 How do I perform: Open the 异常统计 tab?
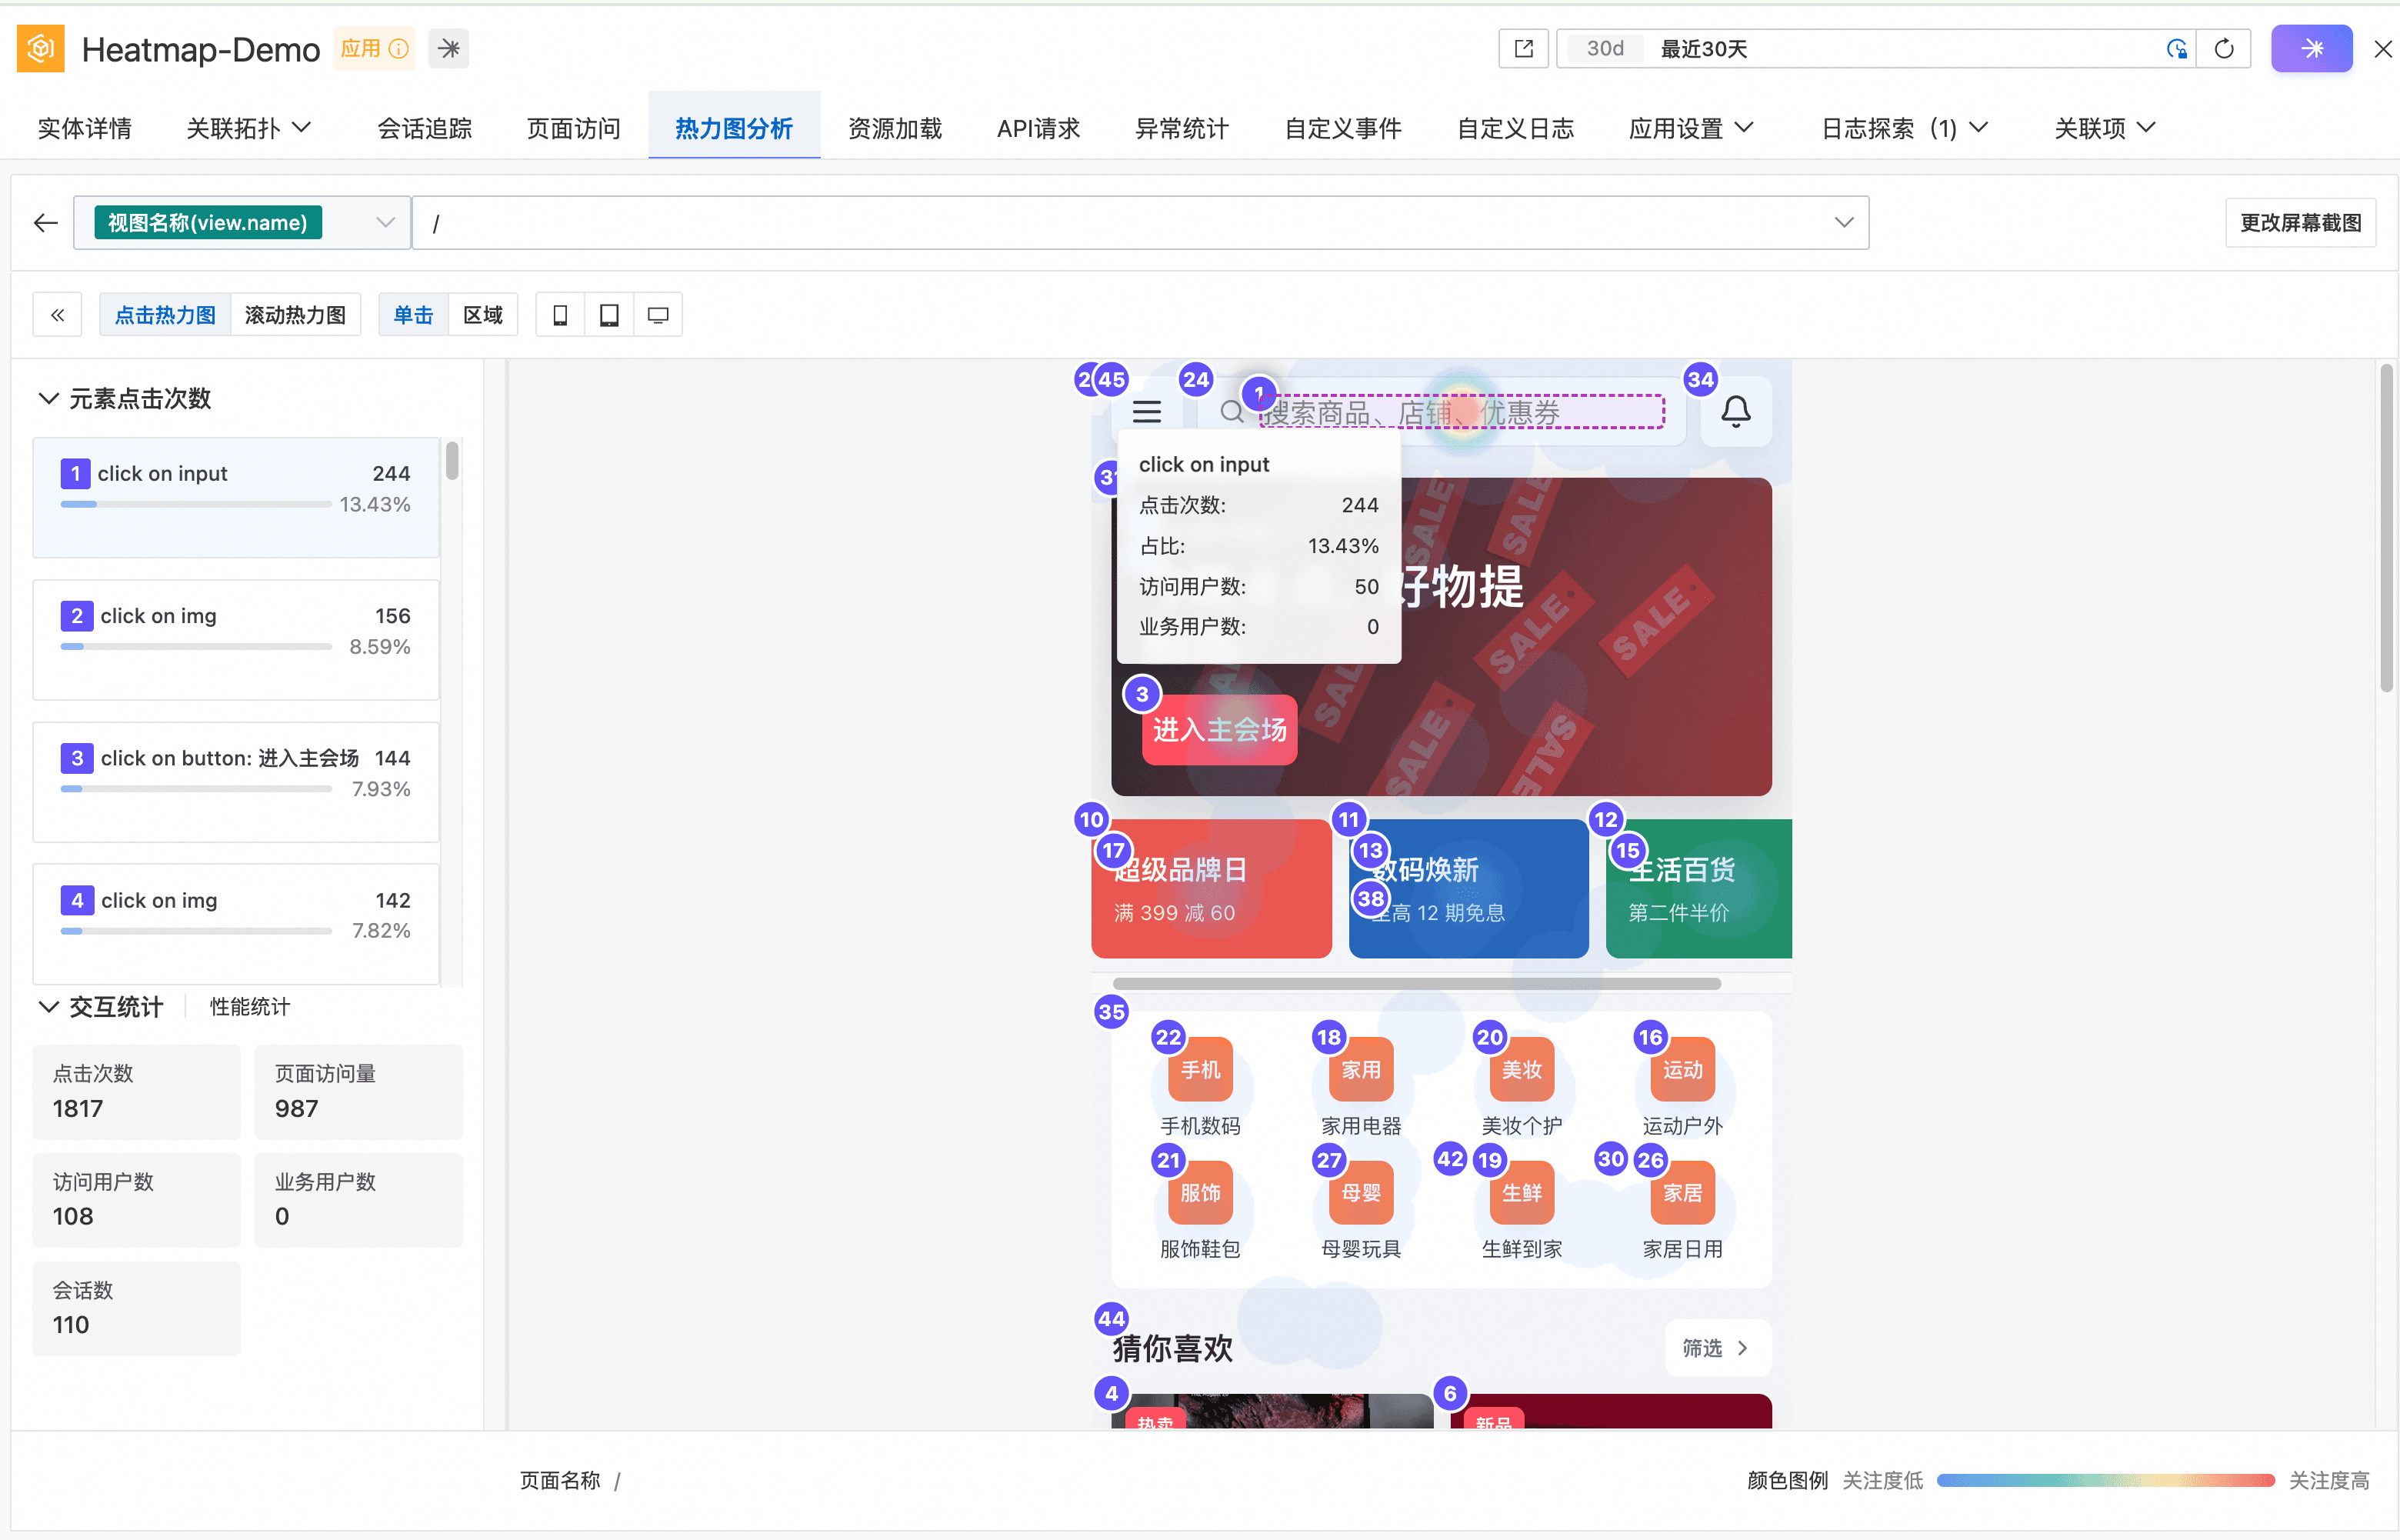tap(1182, 128)
